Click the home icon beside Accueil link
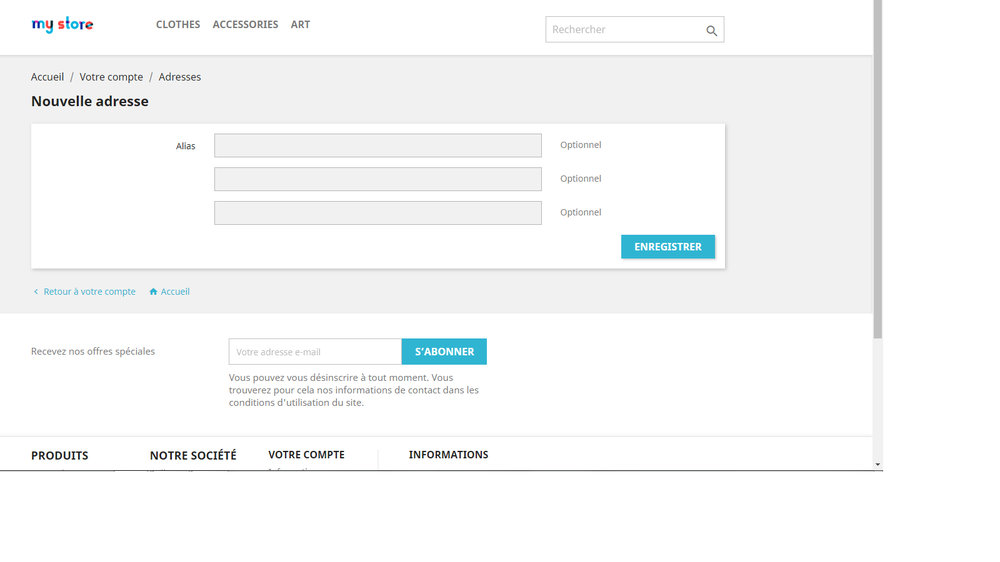The image size is (1000, 562). (153, 292)
